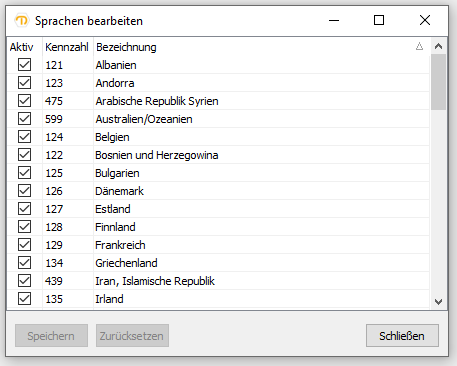Click the vertical scrollbar thumb
The image size is (457, 366).
pos(438,82)
